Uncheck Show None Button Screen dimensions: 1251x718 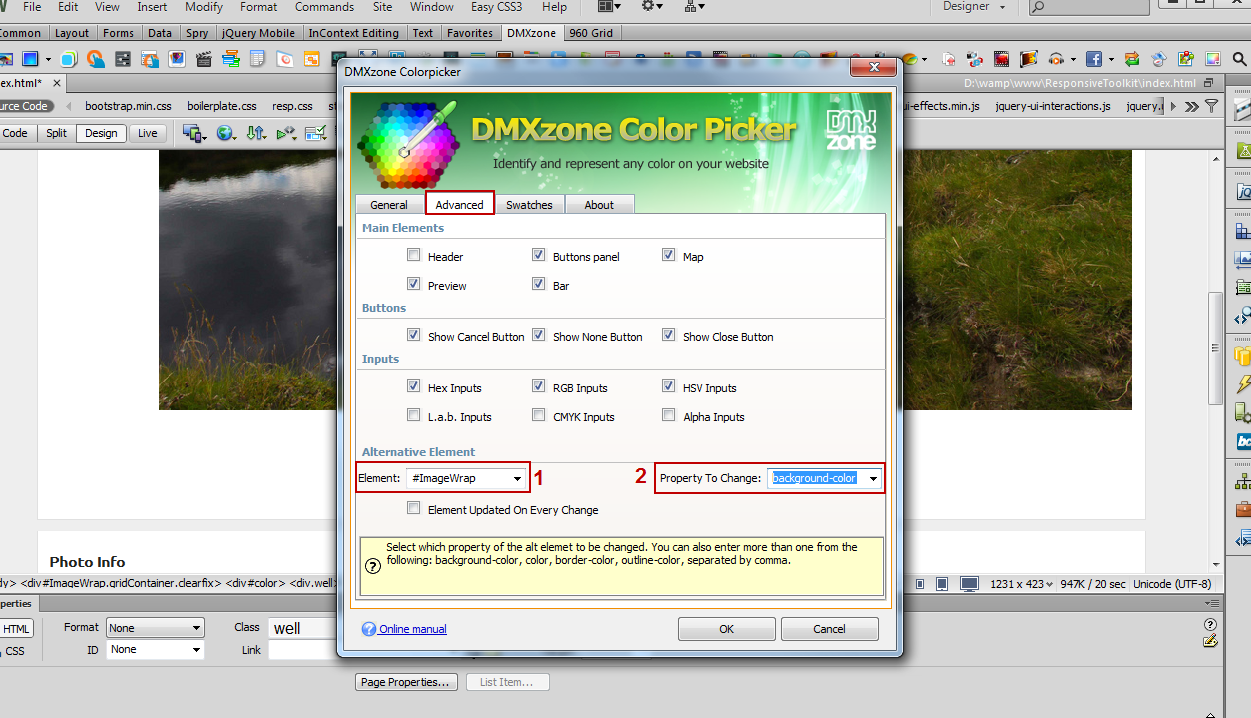[539, 335]
